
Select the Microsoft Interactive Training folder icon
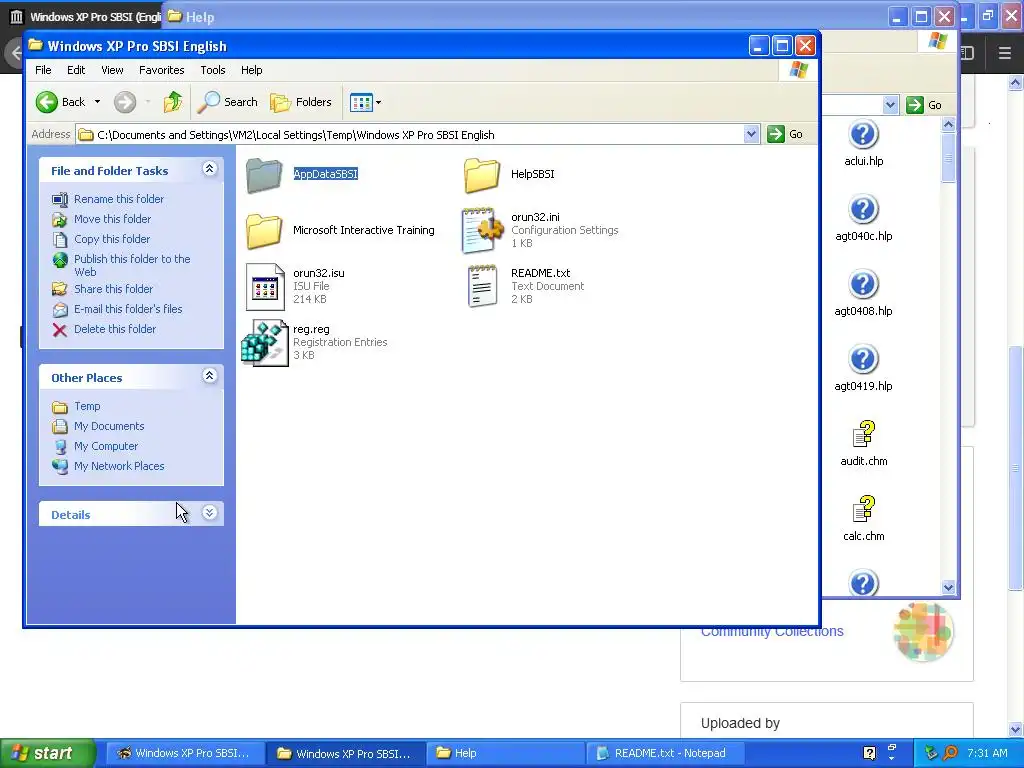click(264, 231)
